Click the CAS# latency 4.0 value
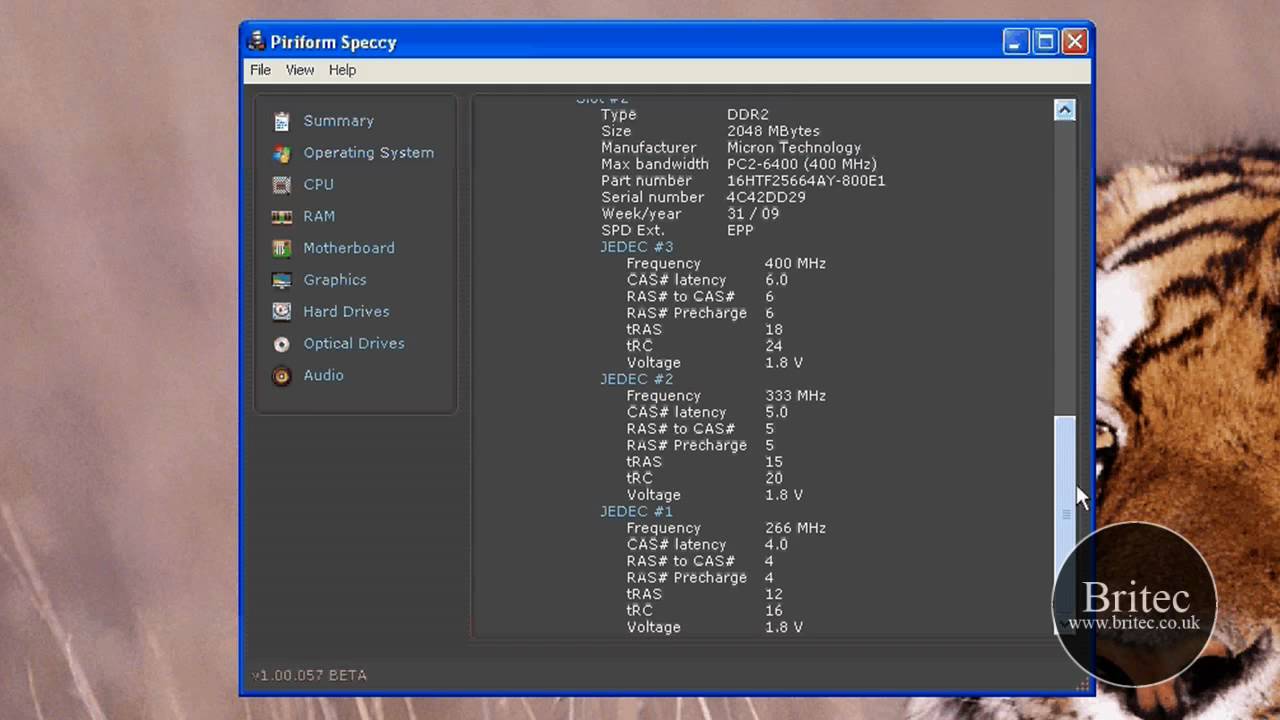The image size is (1280, 720). click(x=776, y=544)
